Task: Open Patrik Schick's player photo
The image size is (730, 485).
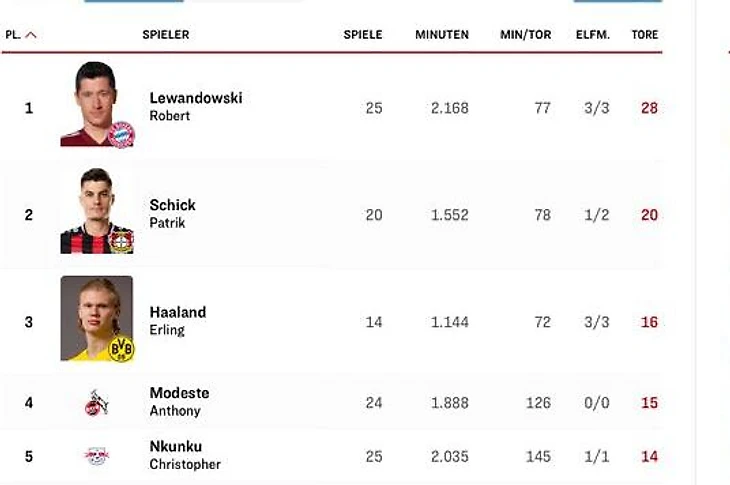Action: pyautogui.click(x=97, y=211)
